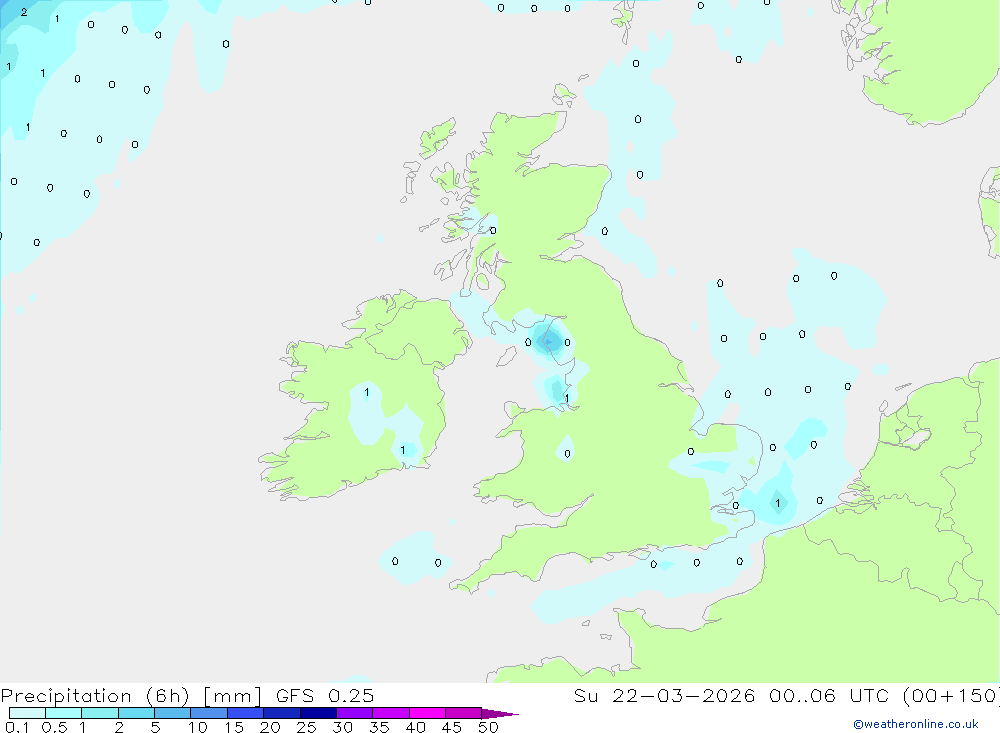Screen dimensions: 1000x733
Task: Click the upper '1' value over Ireland
Action: 367,392
